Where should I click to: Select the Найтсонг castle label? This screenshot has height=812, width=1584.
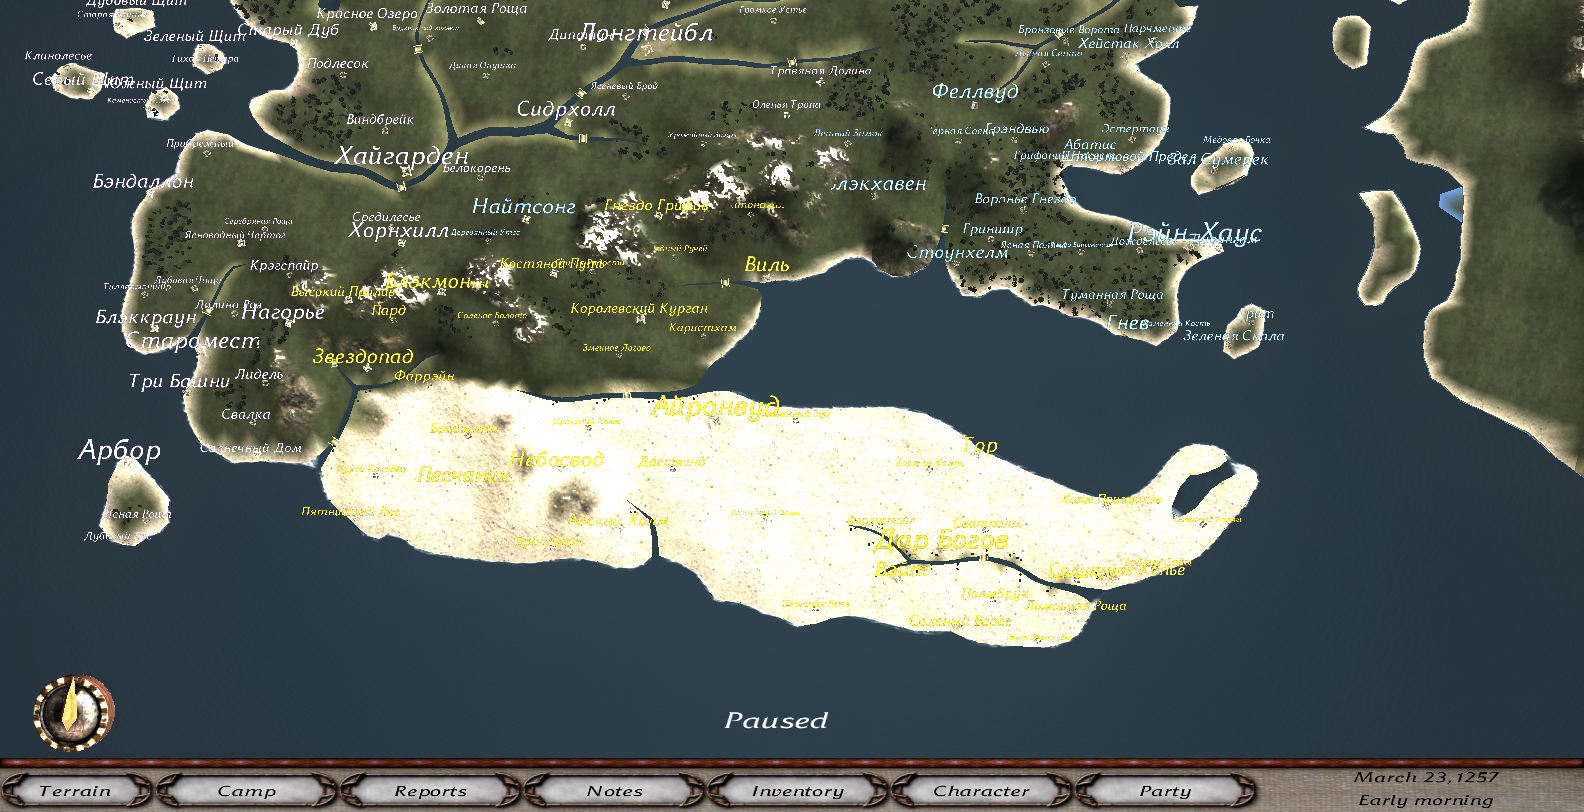[524, 207]
